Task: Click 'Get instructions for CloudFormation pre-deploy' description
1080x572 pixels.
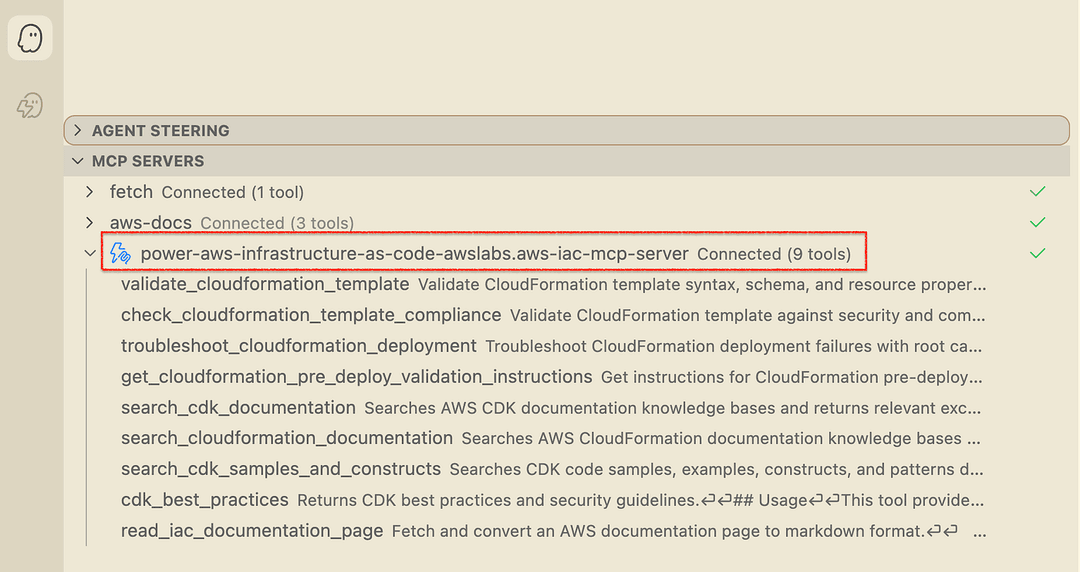Action: pos(791,377)
